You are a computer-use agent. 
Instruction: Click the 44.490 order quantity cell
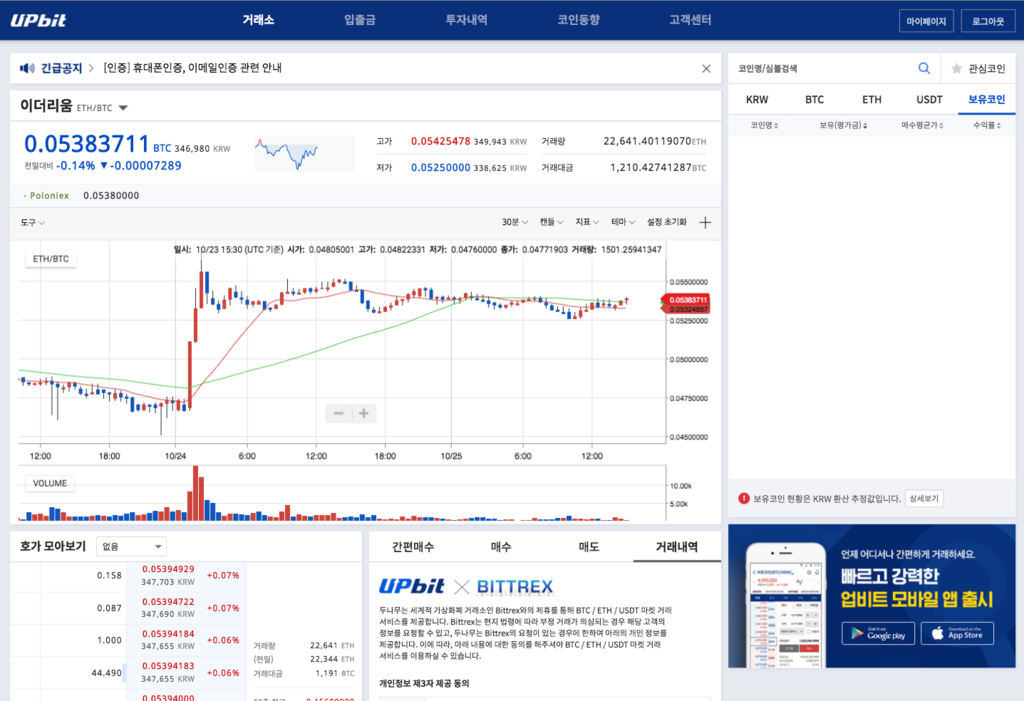click(x=106, y=672)
